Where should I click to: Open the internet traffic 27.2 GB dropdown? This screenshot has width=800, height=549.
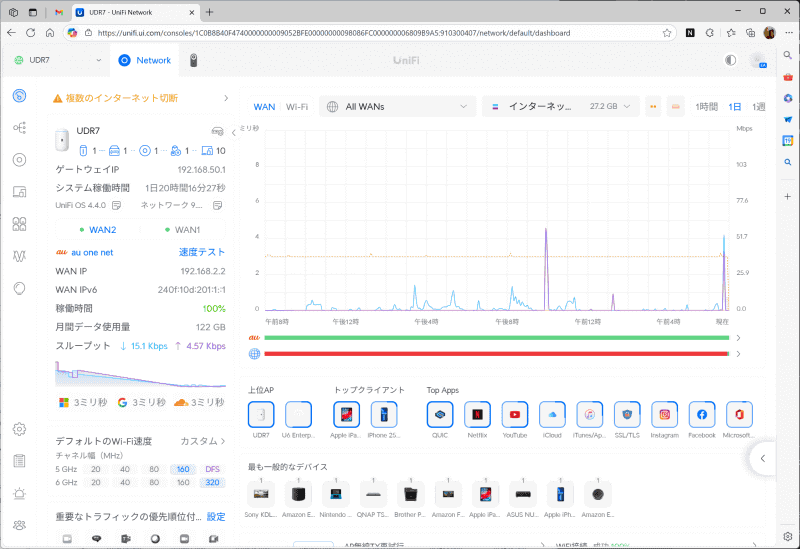point(560,107)
